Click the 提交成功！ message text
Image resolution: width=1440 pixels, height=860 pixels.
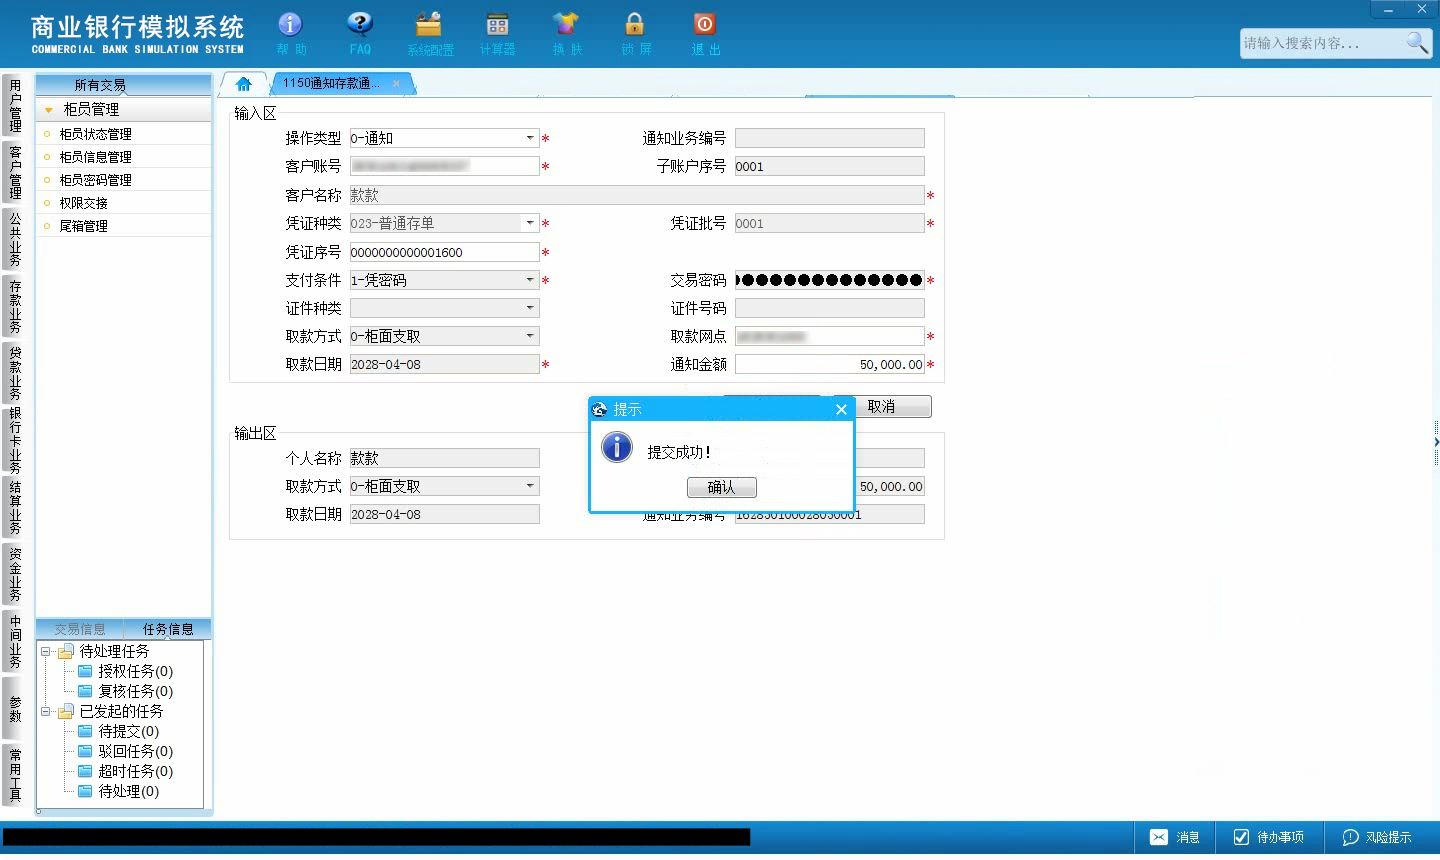click(x=679, y=453)
